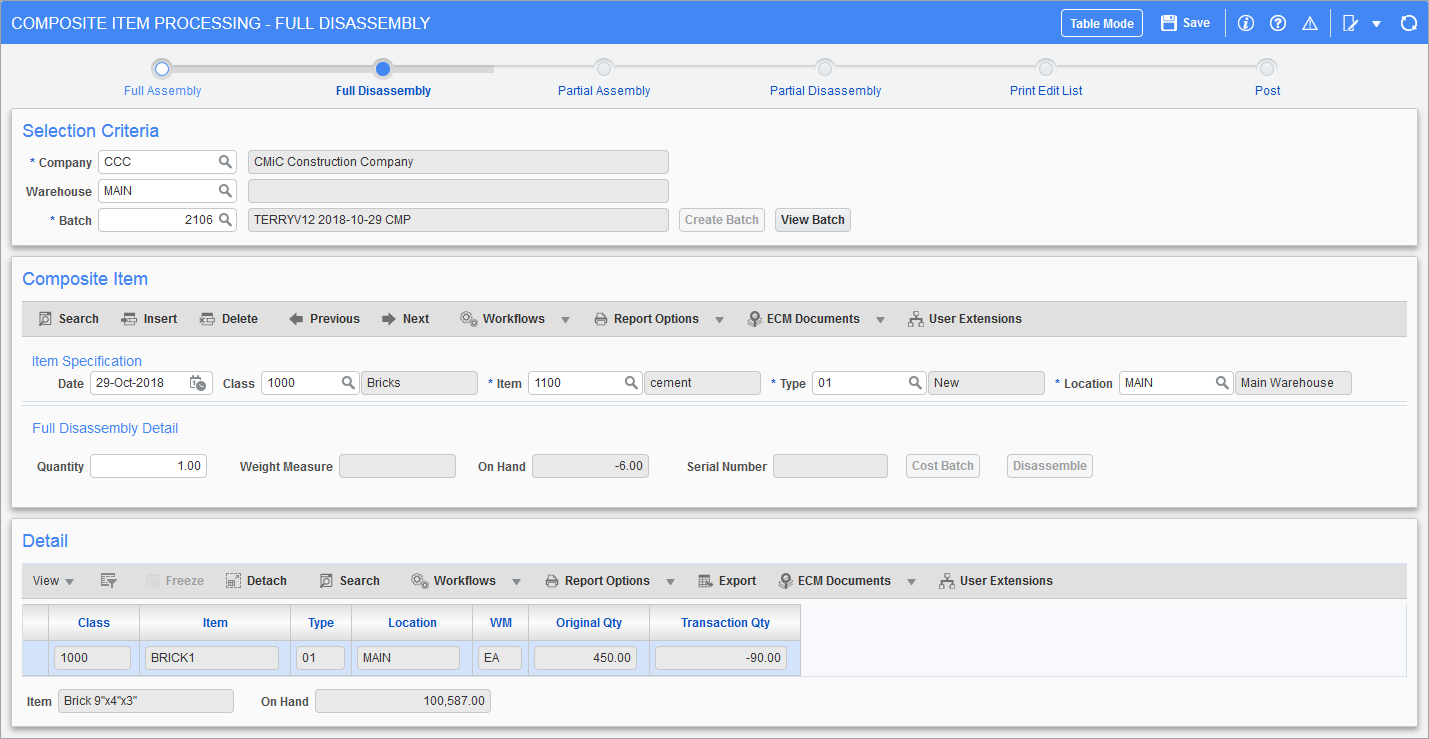The width and height of the screenshot is (1429, 739).
Task: Open Batch lookup magnifier
Action: coord(226,220)
